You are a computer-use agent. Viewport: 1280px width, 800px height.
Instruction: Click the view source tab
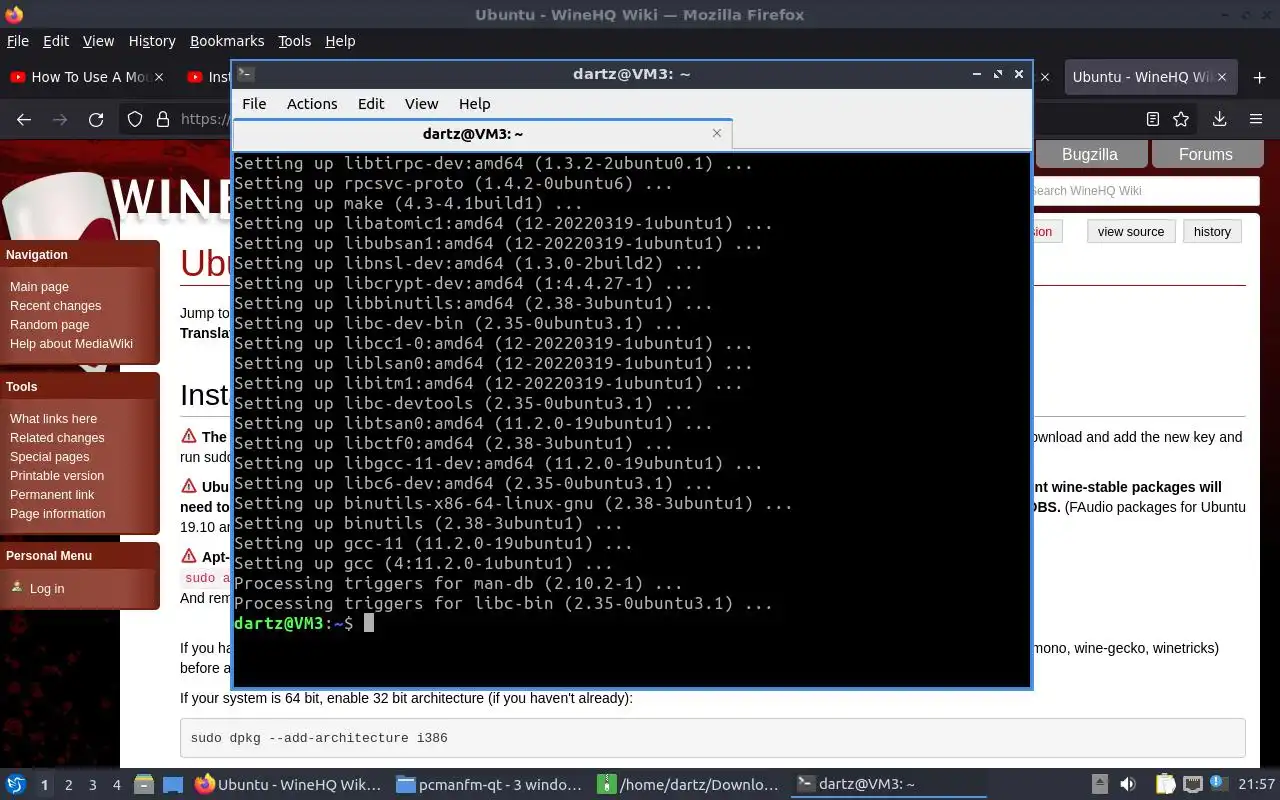(x=1130, y=231)
